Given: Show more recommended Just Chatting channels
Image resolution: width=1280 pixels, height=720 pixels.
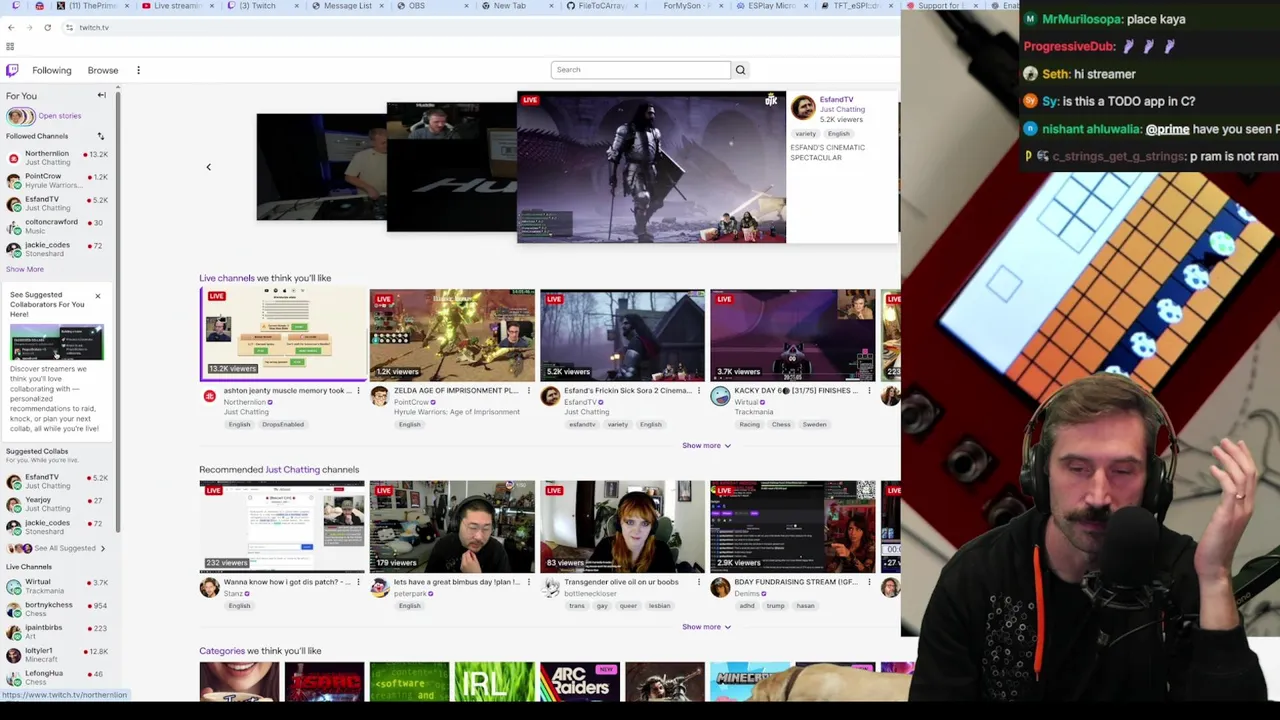Looking at the screenshot, I should tap(706, 627).
